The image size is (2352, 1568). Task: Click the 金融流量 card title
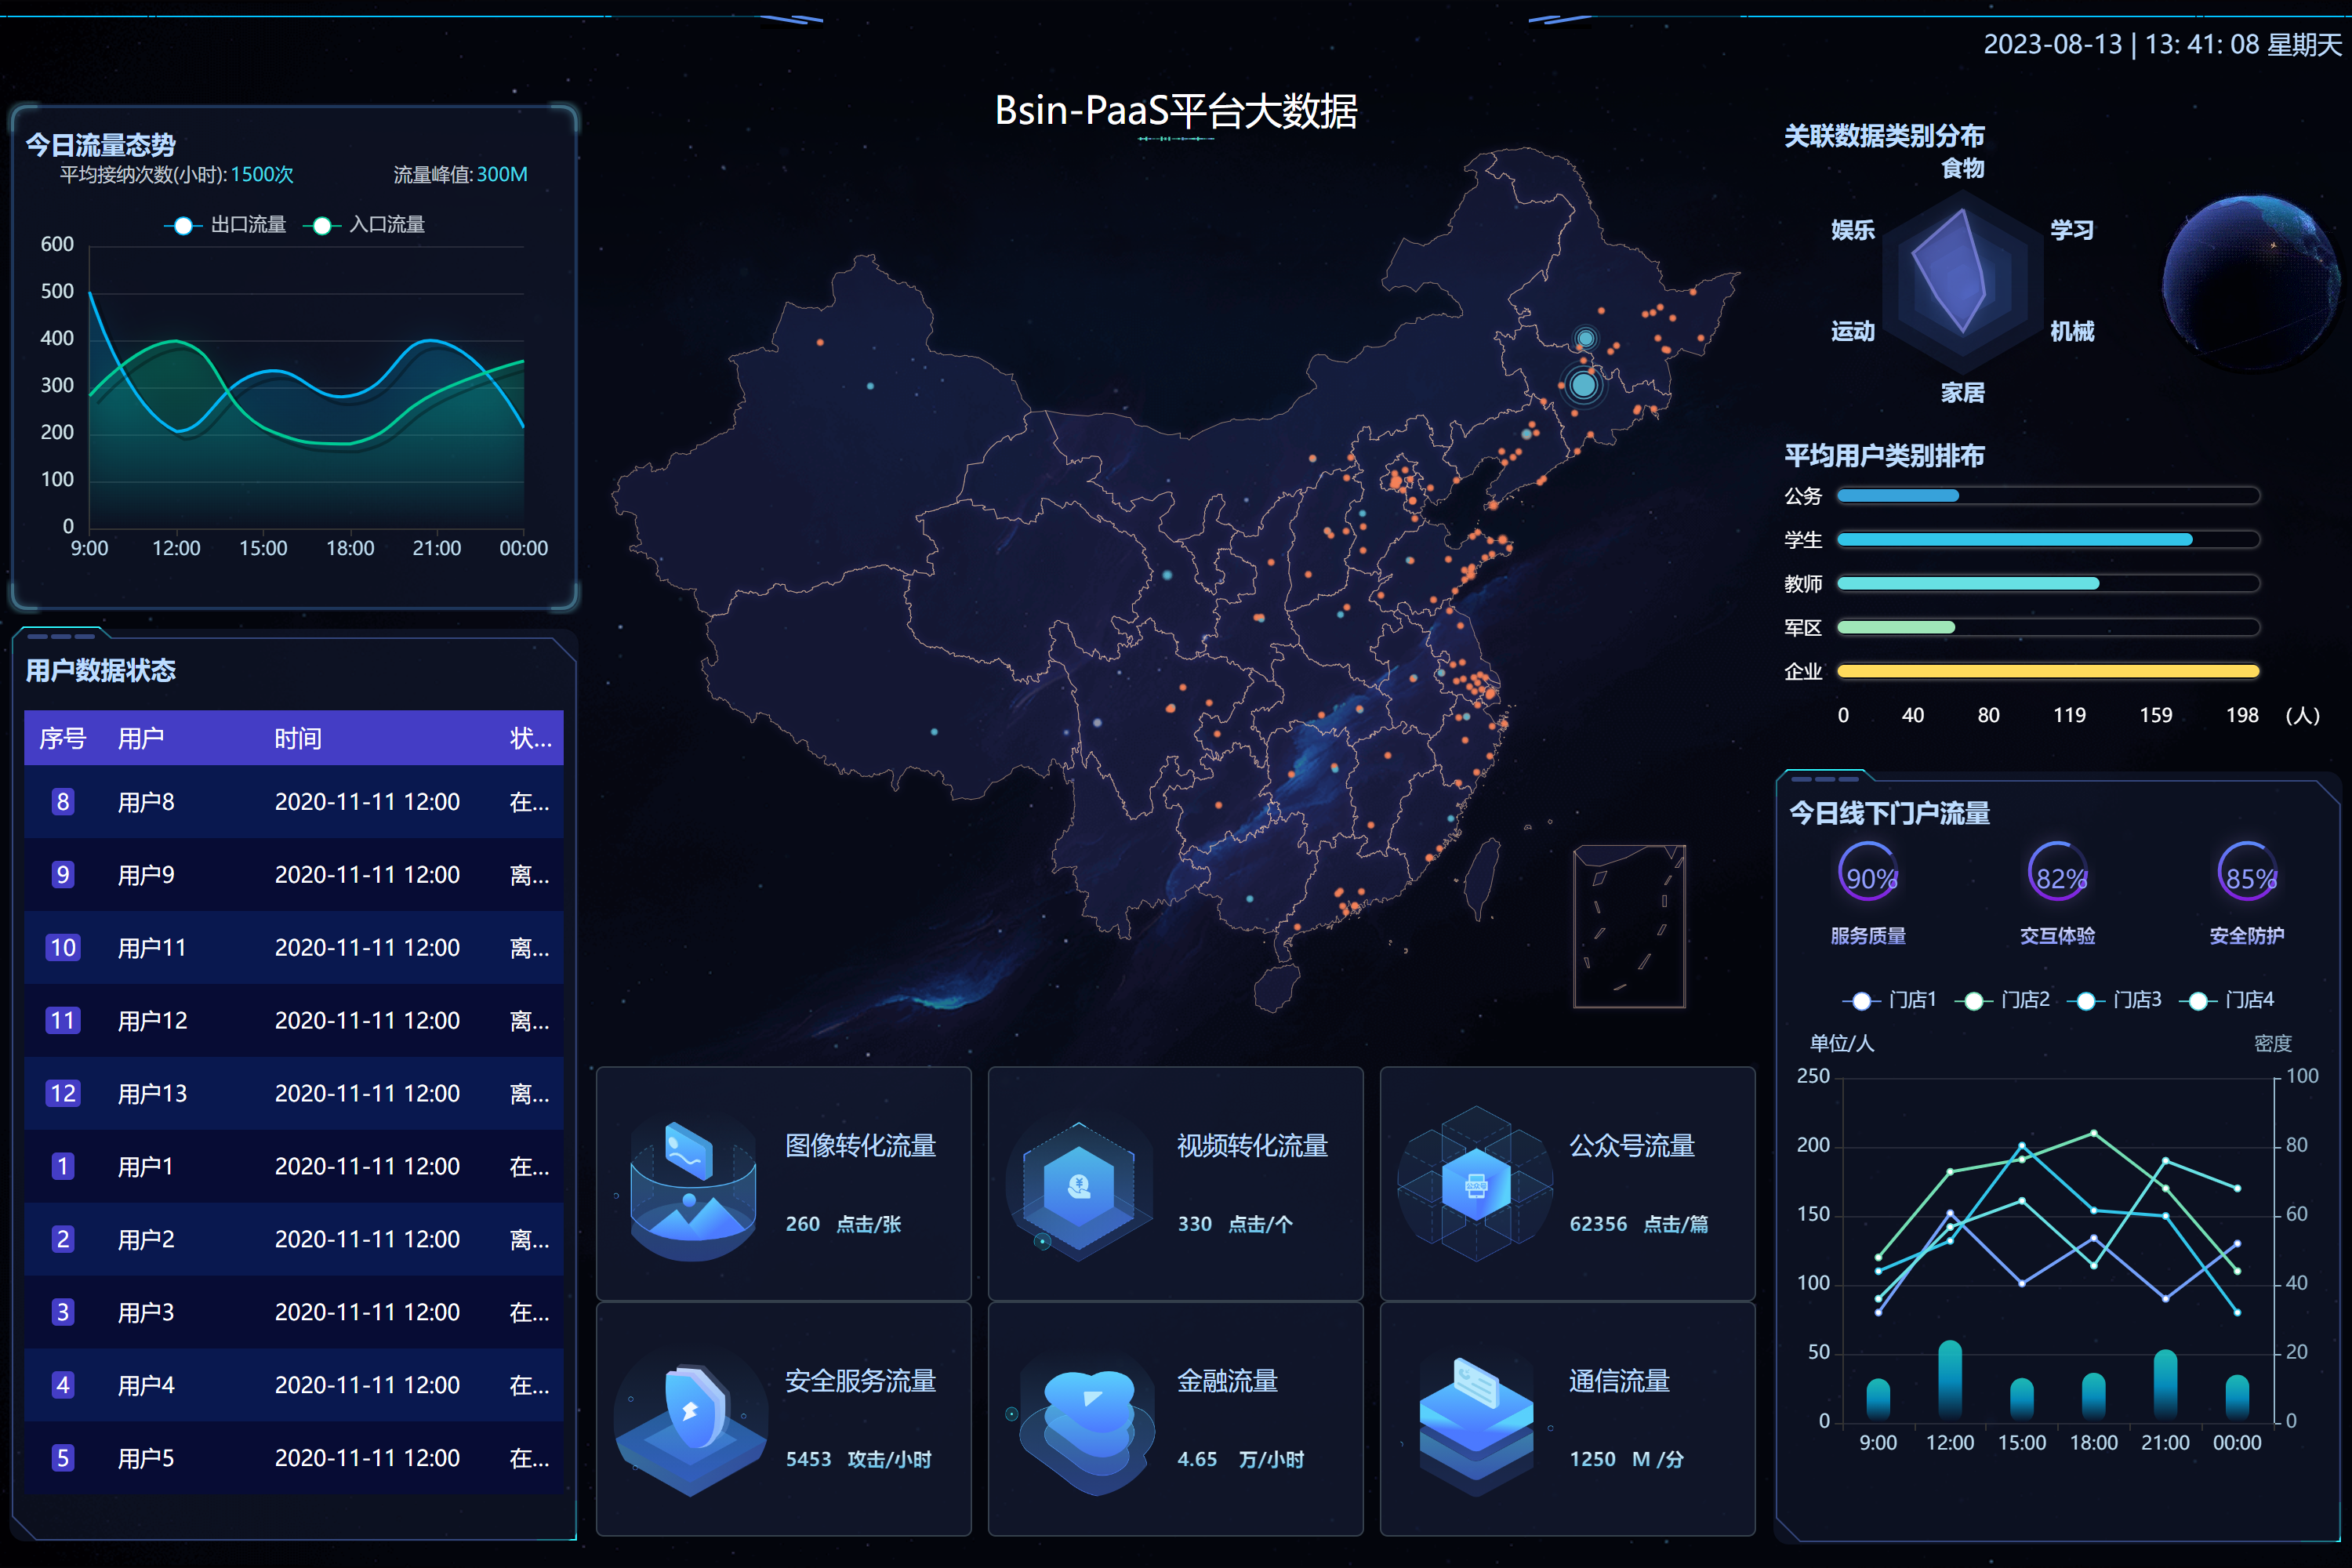pyautogui.click(x=1227, y=1381)
